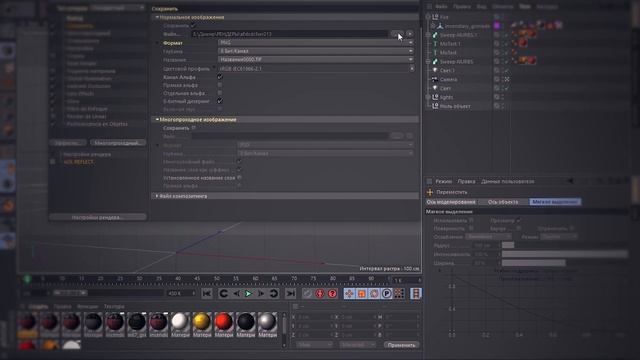640x360 pixels.
Task: Toggle the camera object's crossed visibility flag
Action: [506, 79]
